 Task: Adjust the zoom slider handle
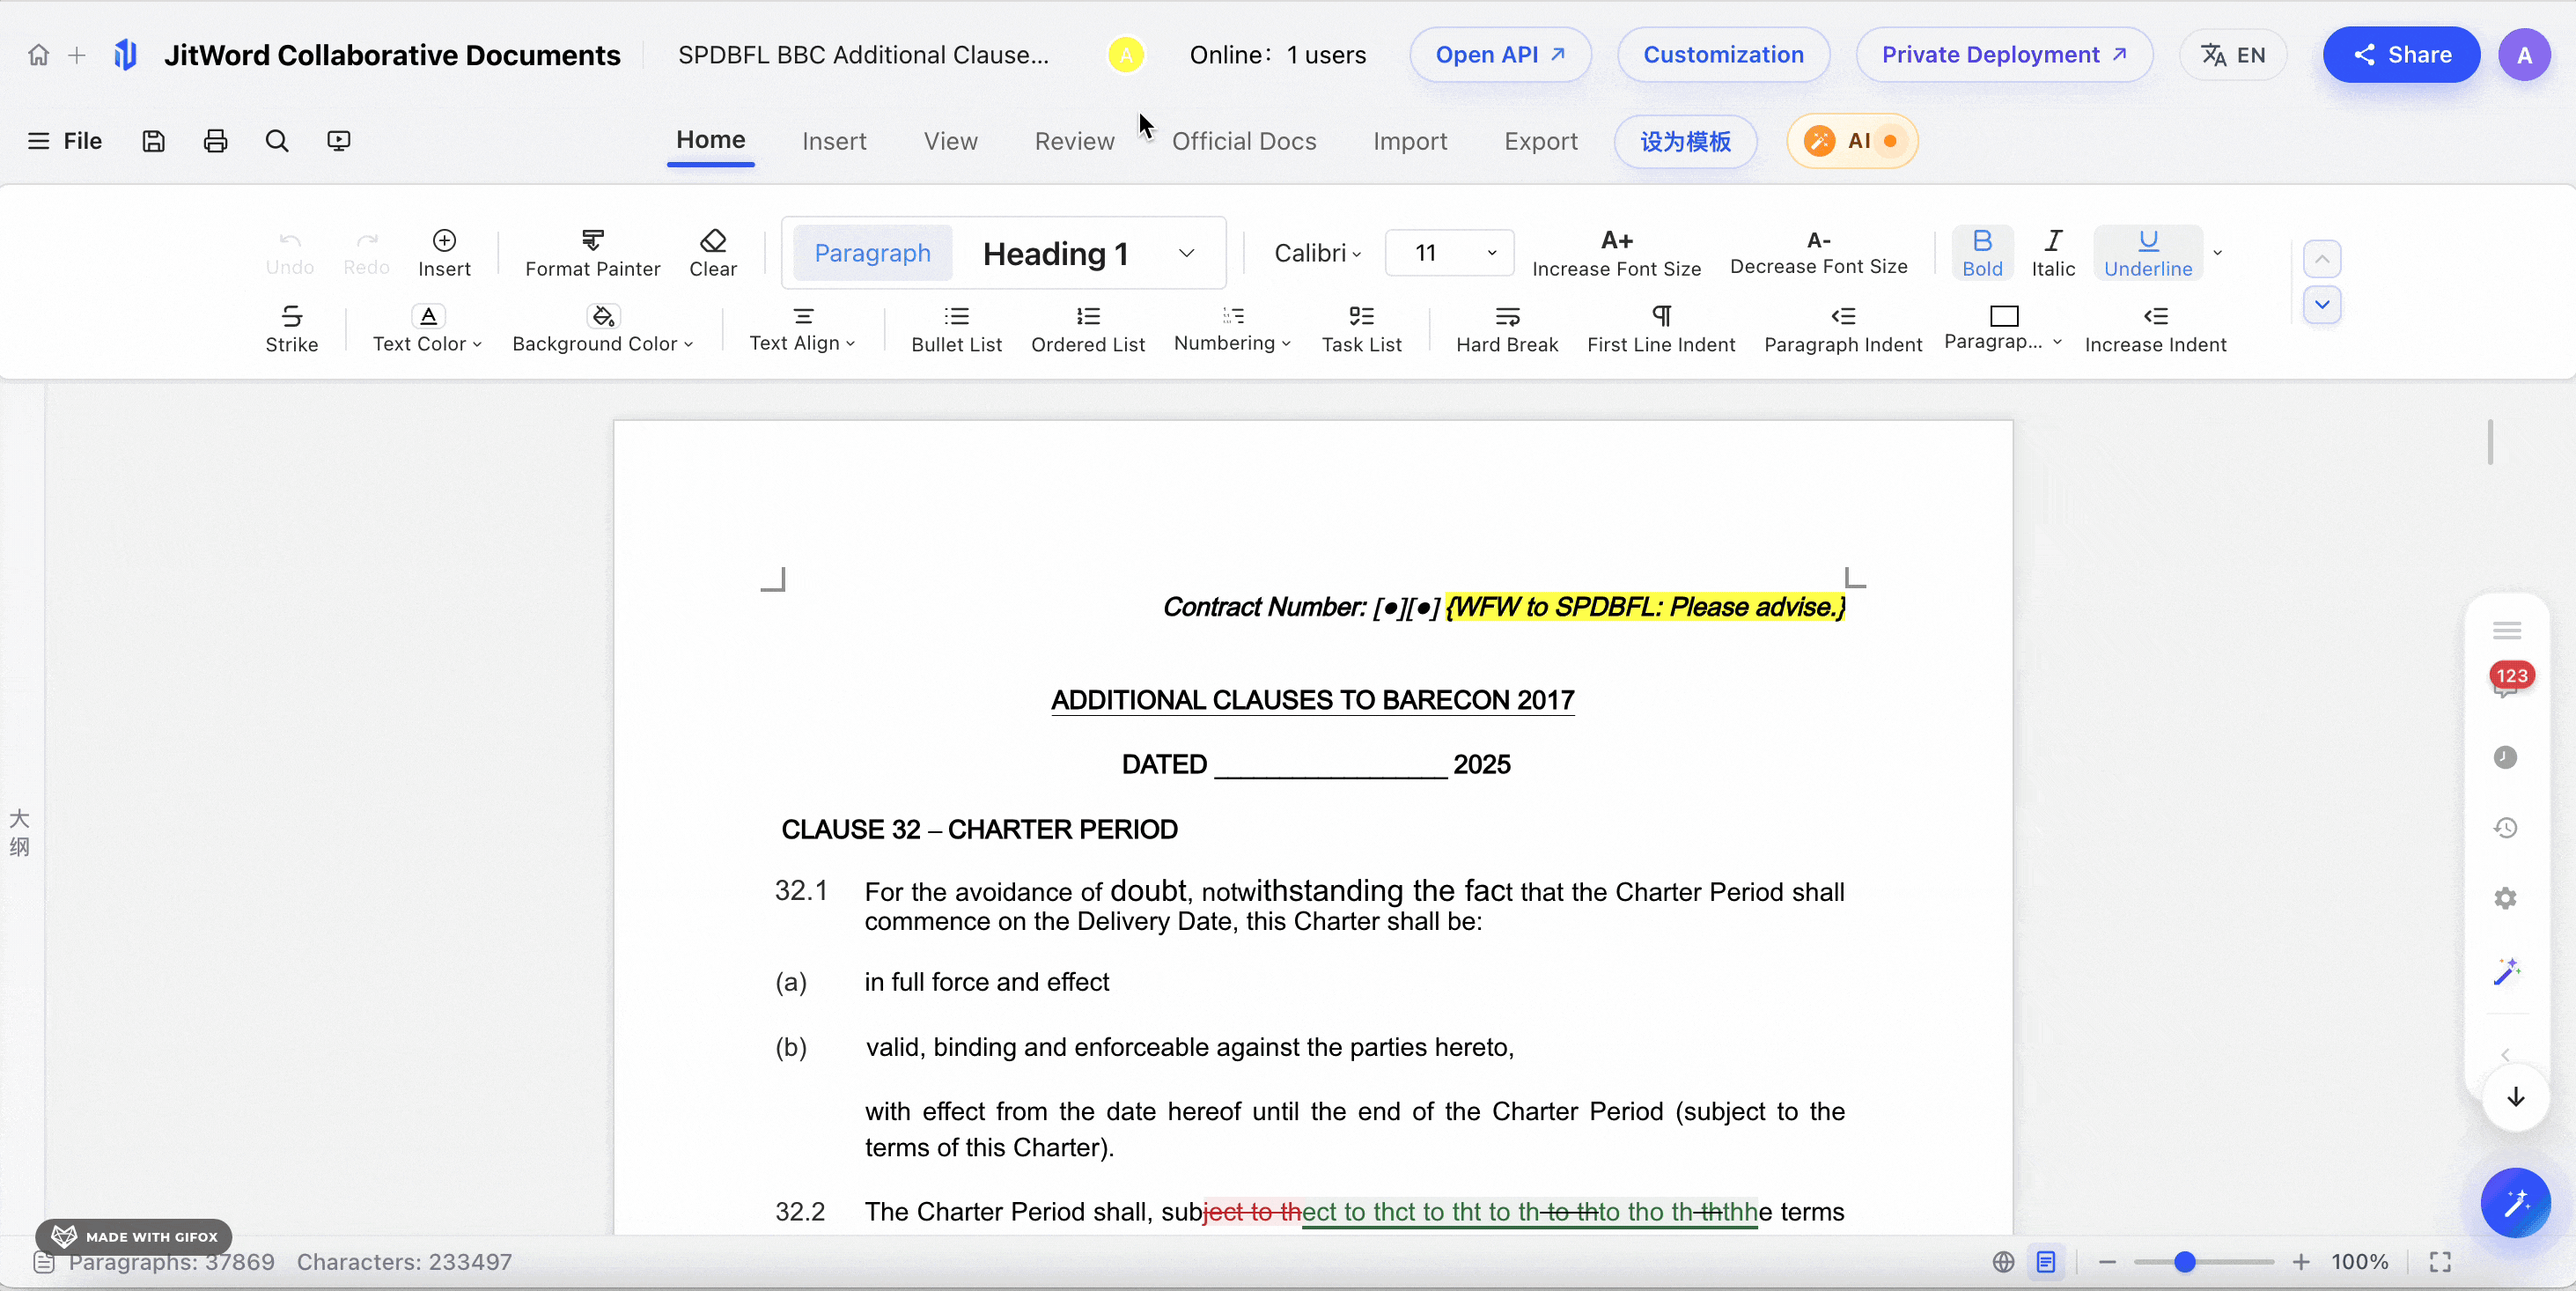coord(2185,1262)
